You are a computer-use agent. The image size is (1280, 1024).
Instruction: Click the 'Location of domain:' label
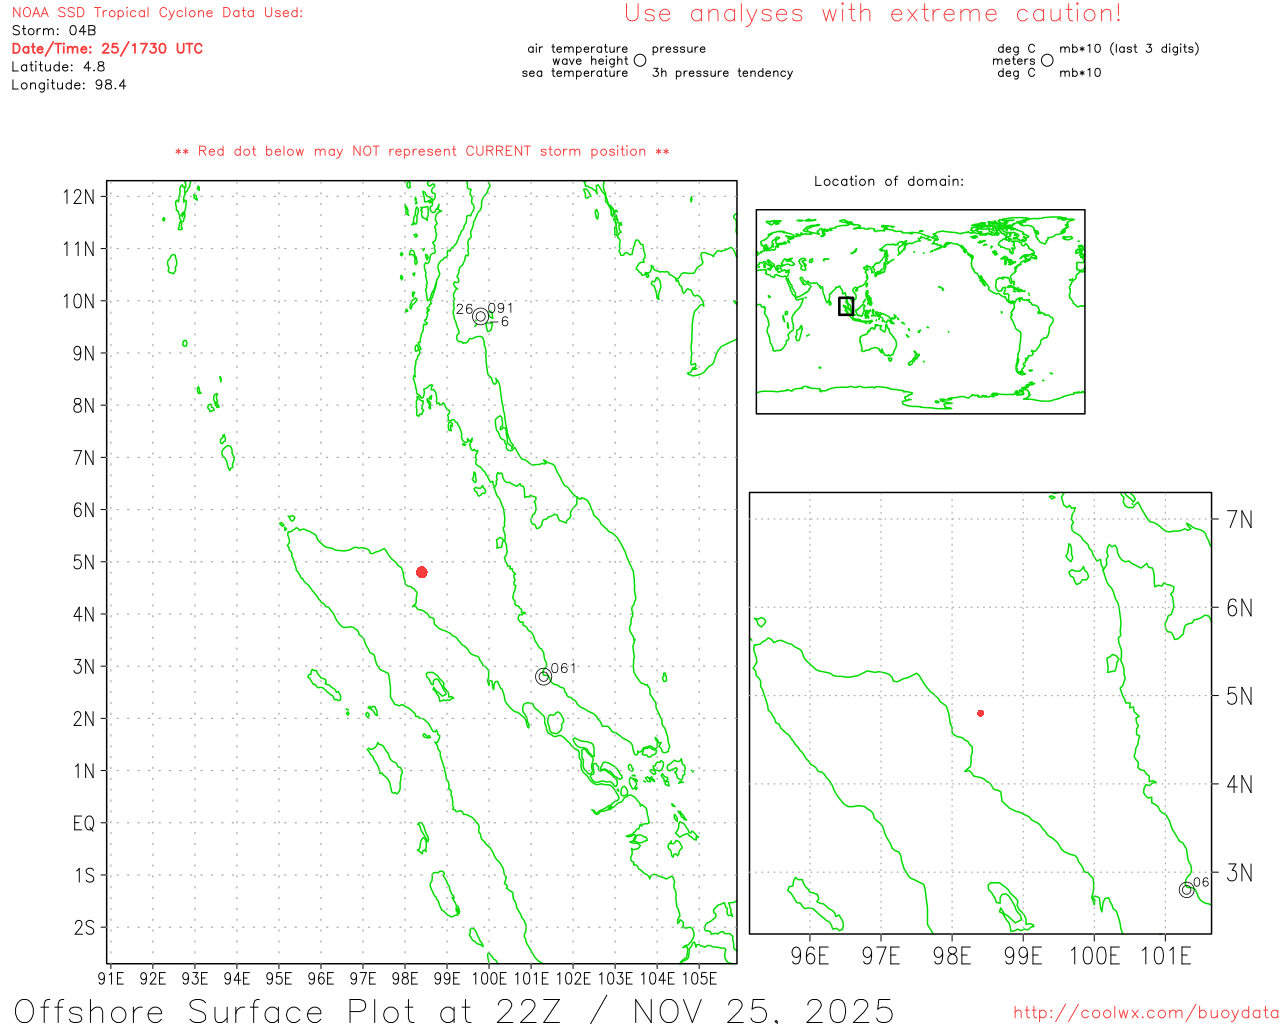point(889,181)
